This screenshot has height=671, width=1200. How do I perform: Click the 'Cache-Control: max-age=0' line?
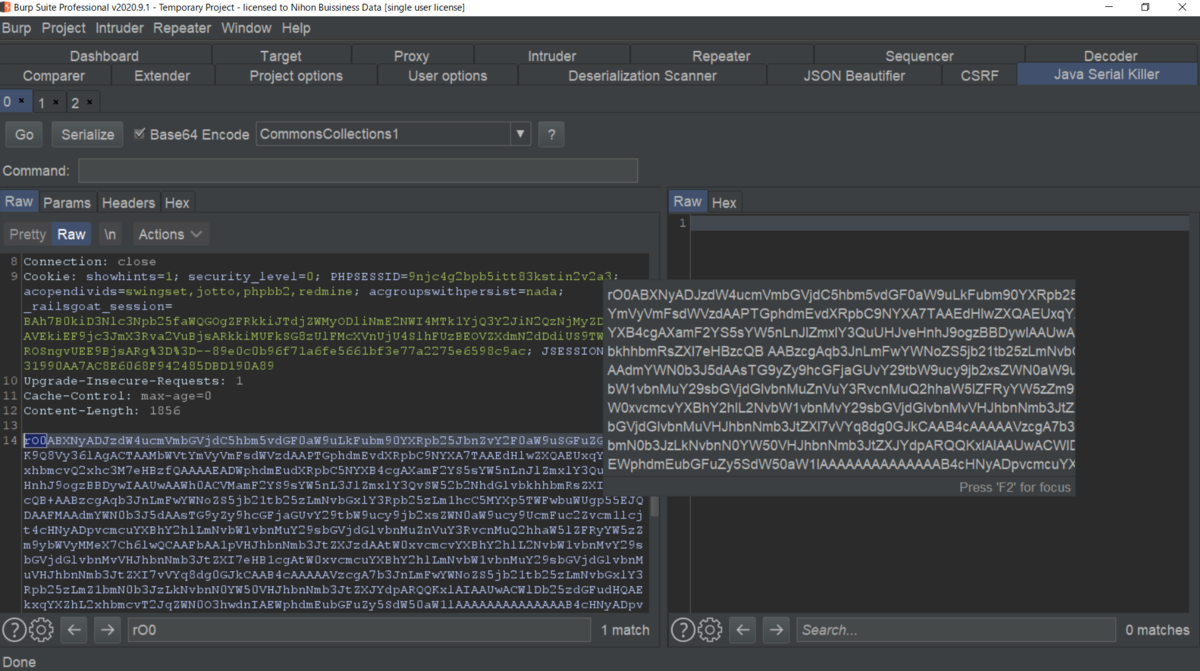(x=116, y=396)
